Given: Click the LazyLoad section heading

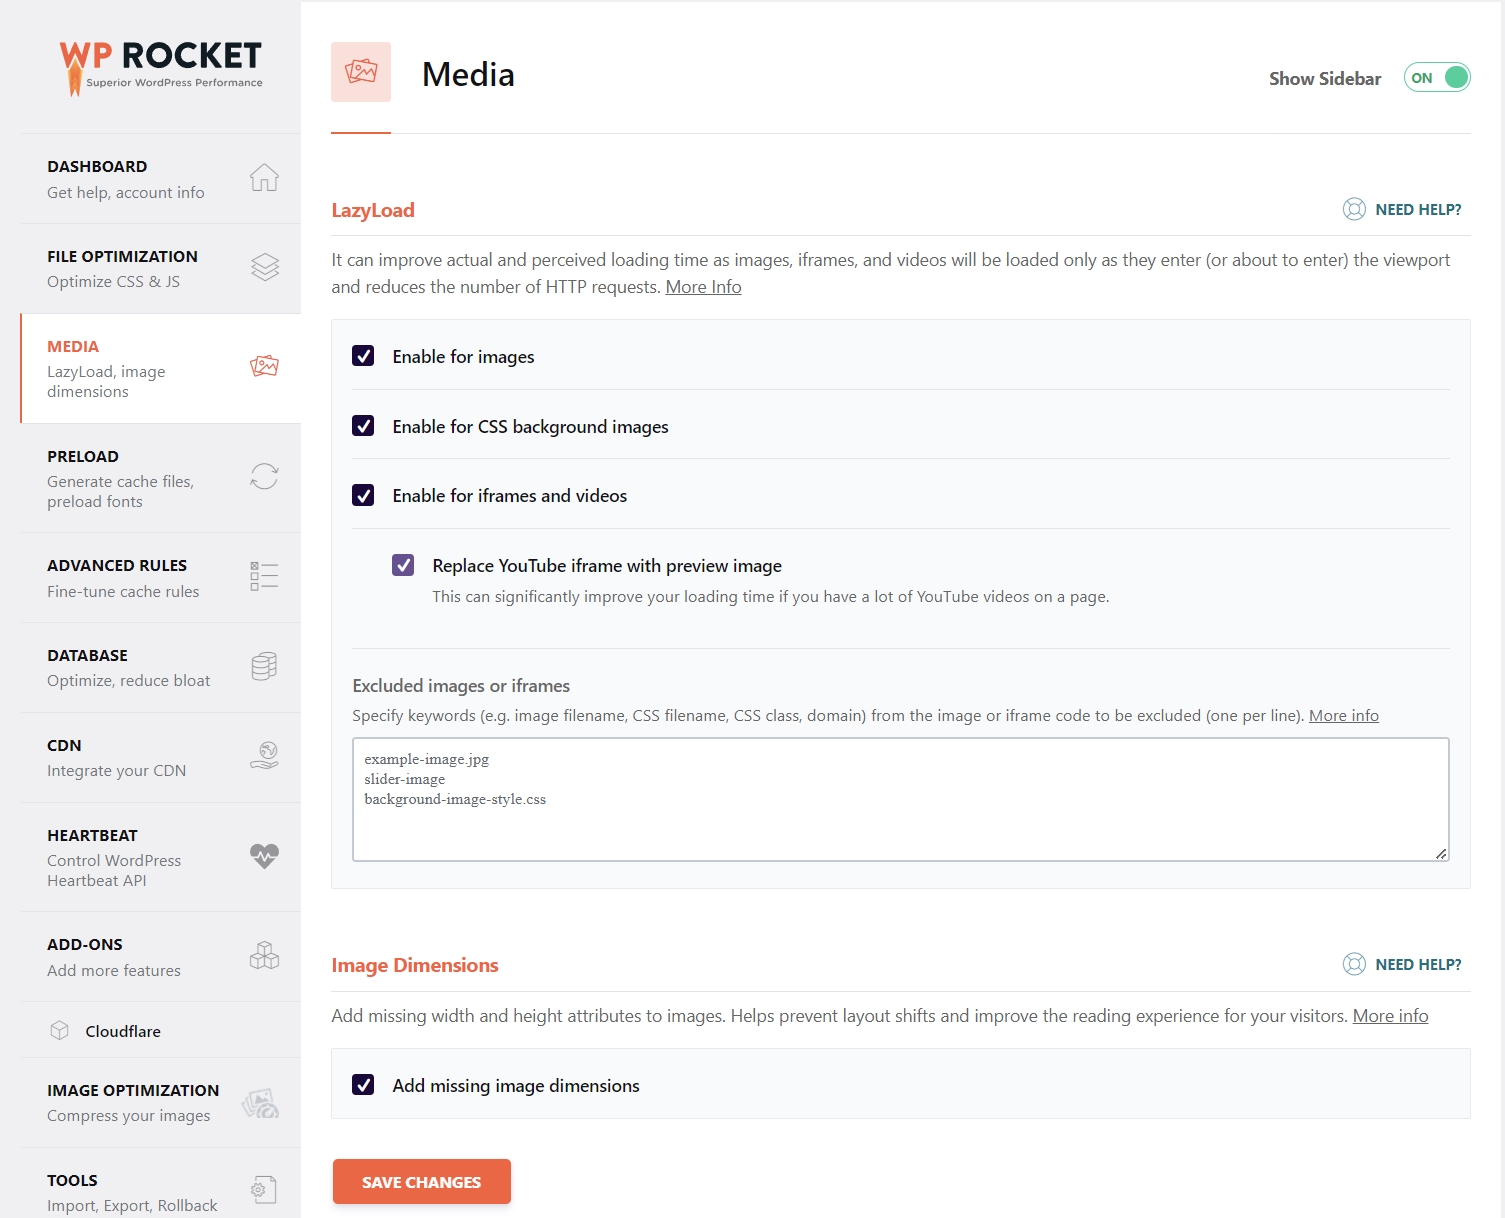Looking at the screenshot, I should tap(373, 210).
